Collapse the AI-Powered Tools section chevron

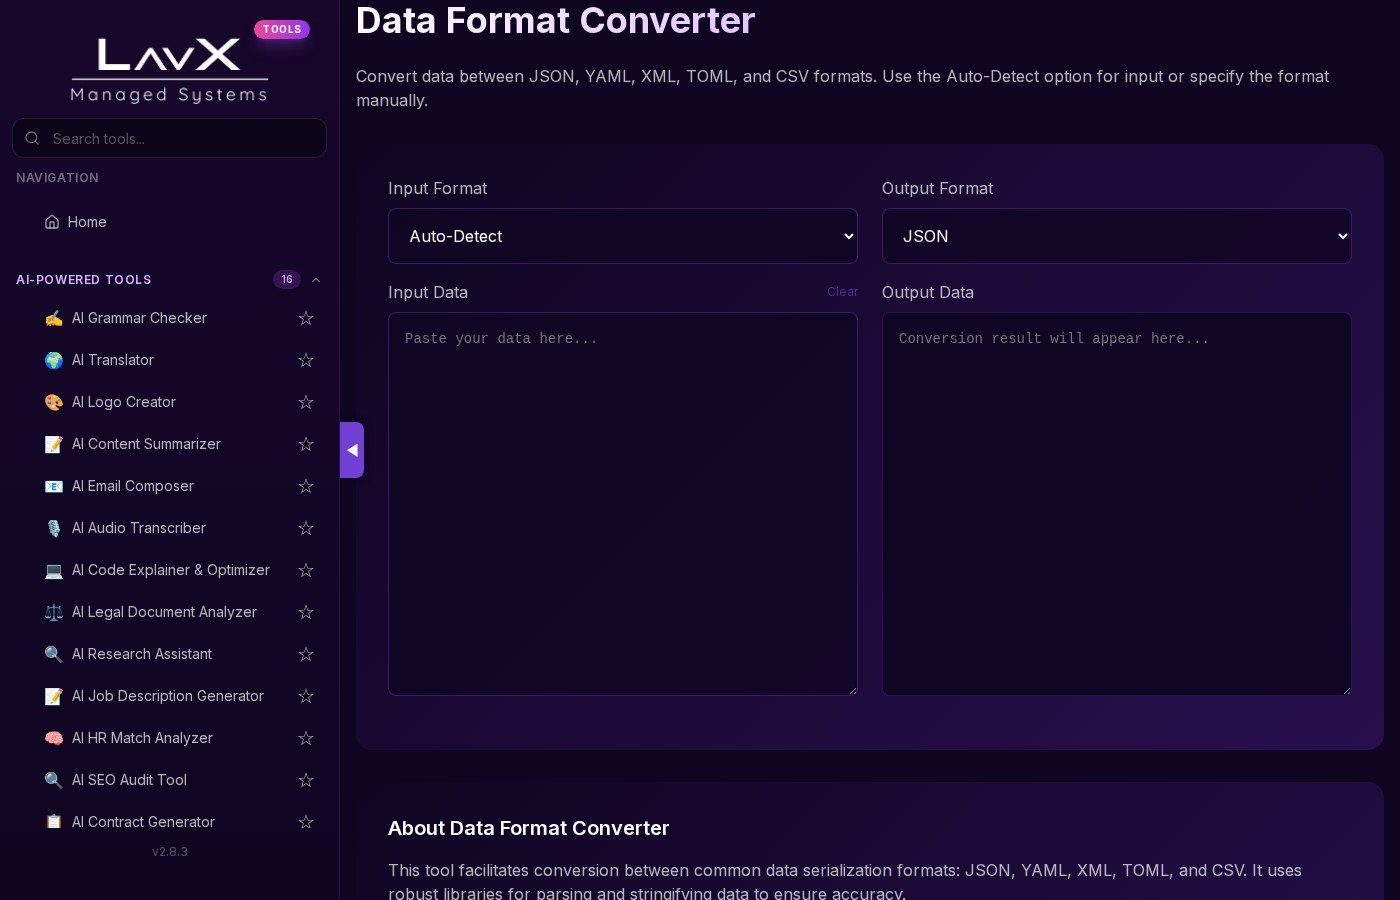pos(316,280)
